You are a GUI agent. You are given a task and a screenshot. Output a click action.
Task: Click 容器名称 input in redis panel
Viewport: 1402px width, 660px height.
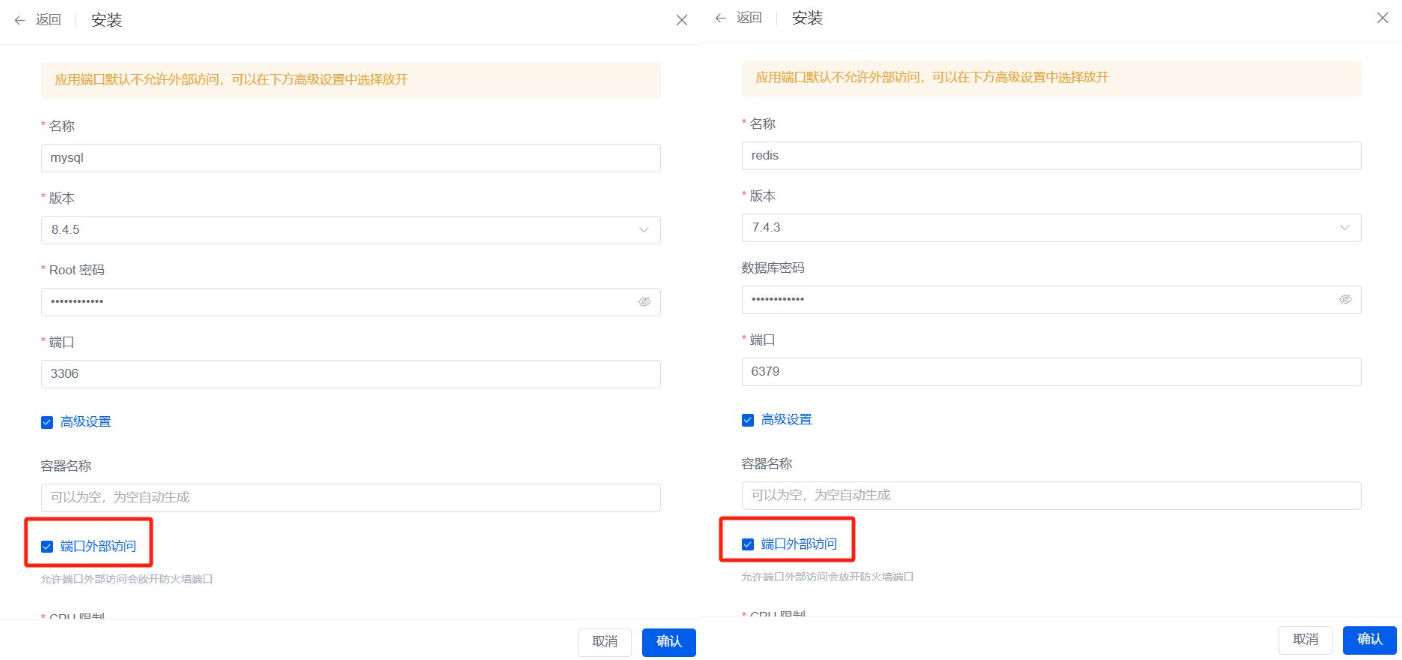(1052, 496)
